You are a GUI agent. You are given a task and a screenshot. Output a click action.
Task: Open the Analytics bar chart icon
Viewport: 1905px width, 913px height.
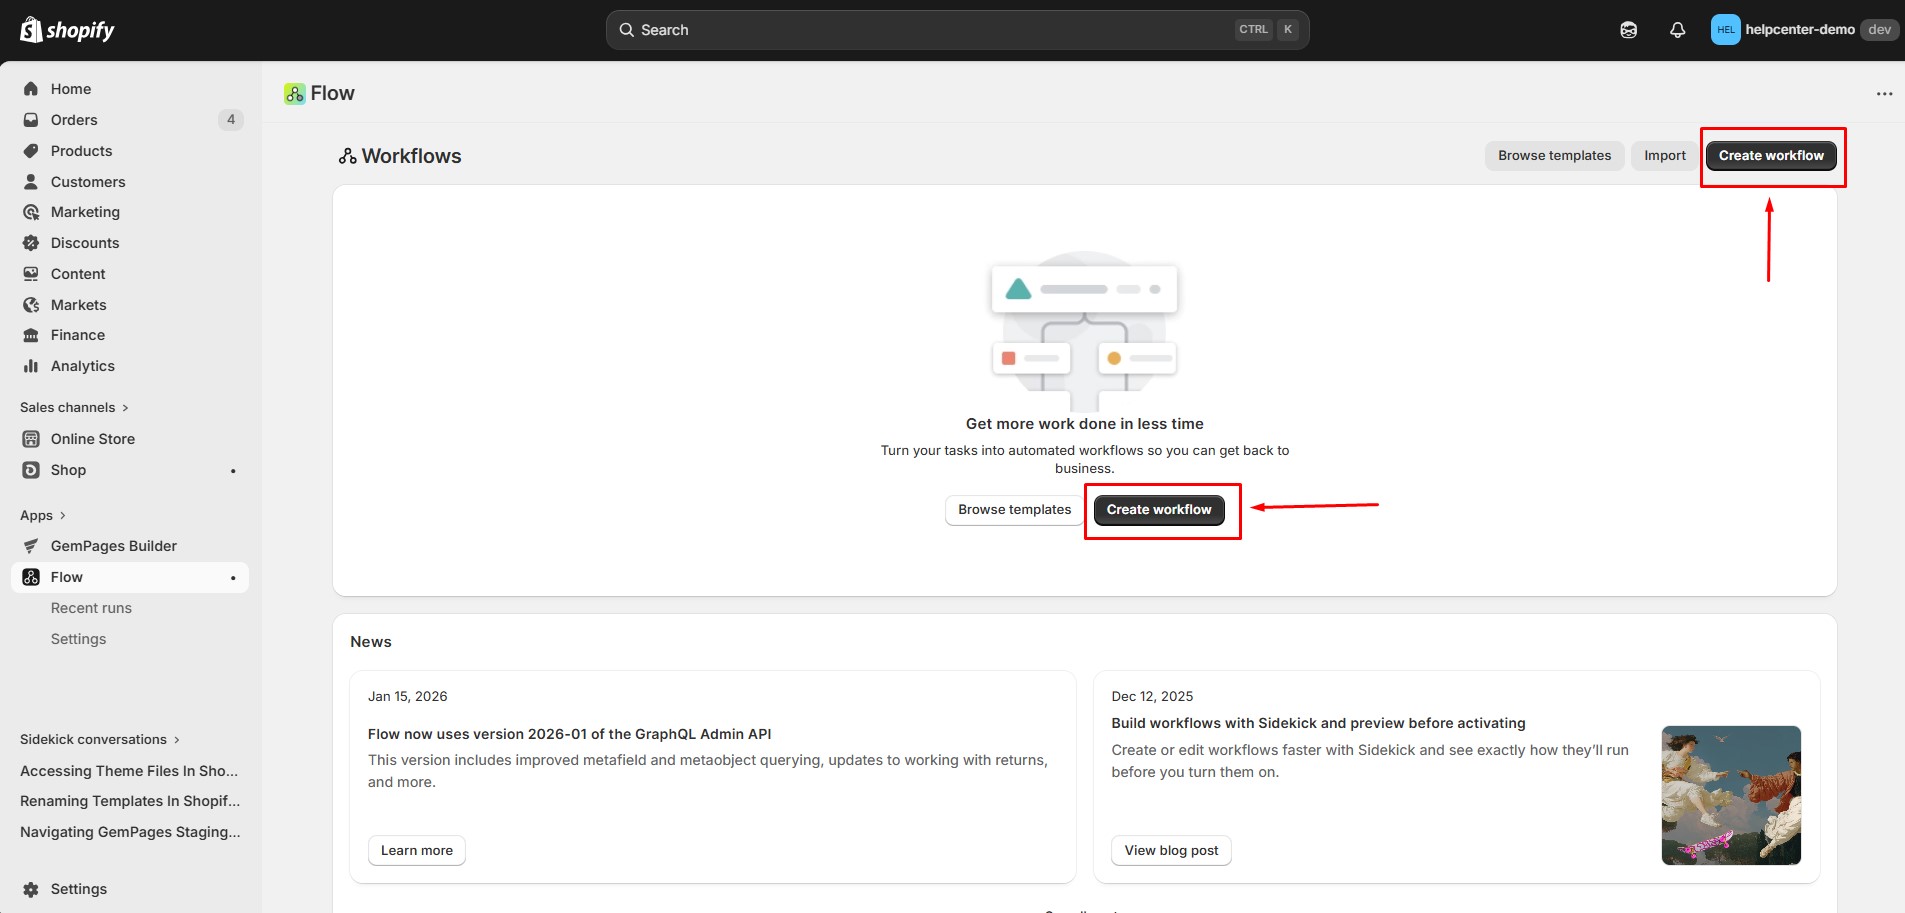(x=31, y=366)
